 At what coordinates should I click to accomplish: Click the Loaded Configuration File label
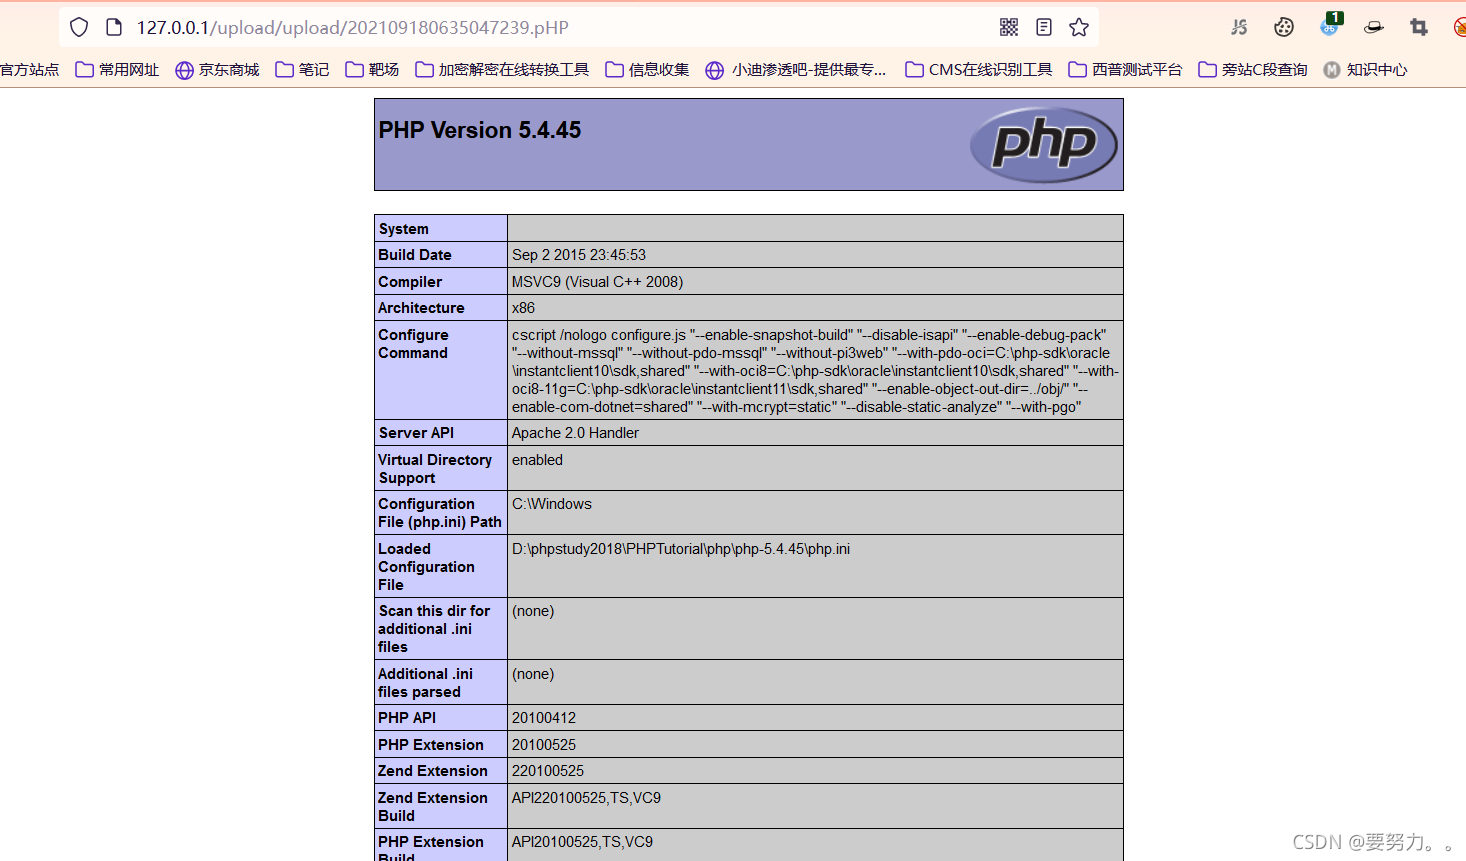click(x=426, y=567)
